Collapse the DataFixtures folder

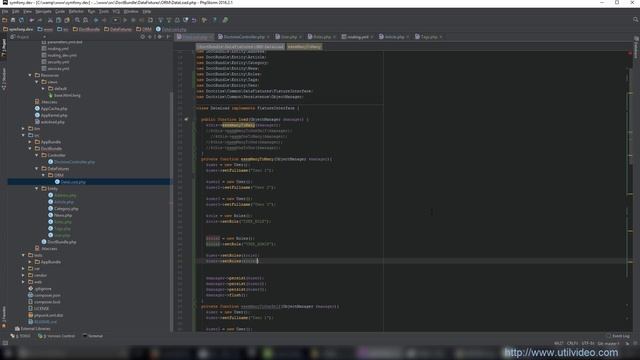pyautogui.click(x=36, y=169)
